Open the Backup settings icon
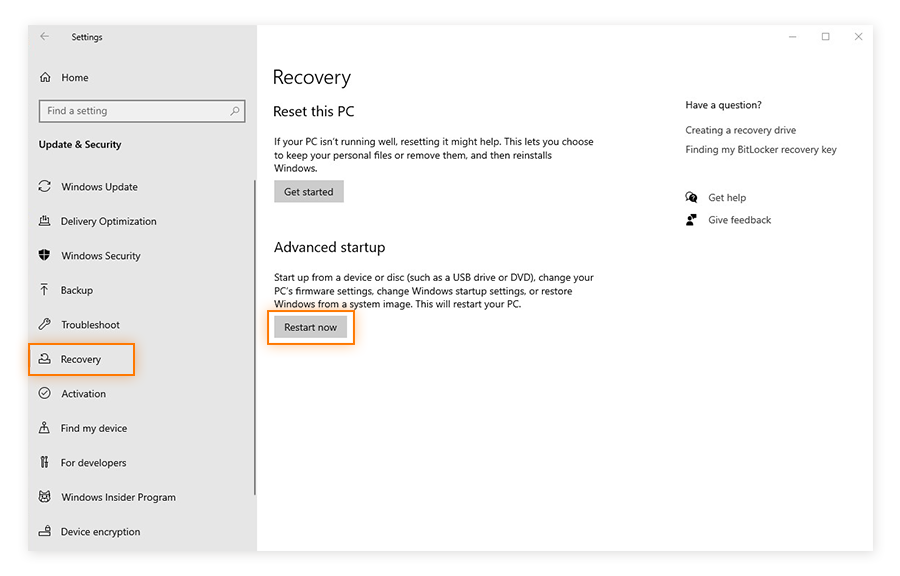 pyautogui.click(x=46, y=290)
